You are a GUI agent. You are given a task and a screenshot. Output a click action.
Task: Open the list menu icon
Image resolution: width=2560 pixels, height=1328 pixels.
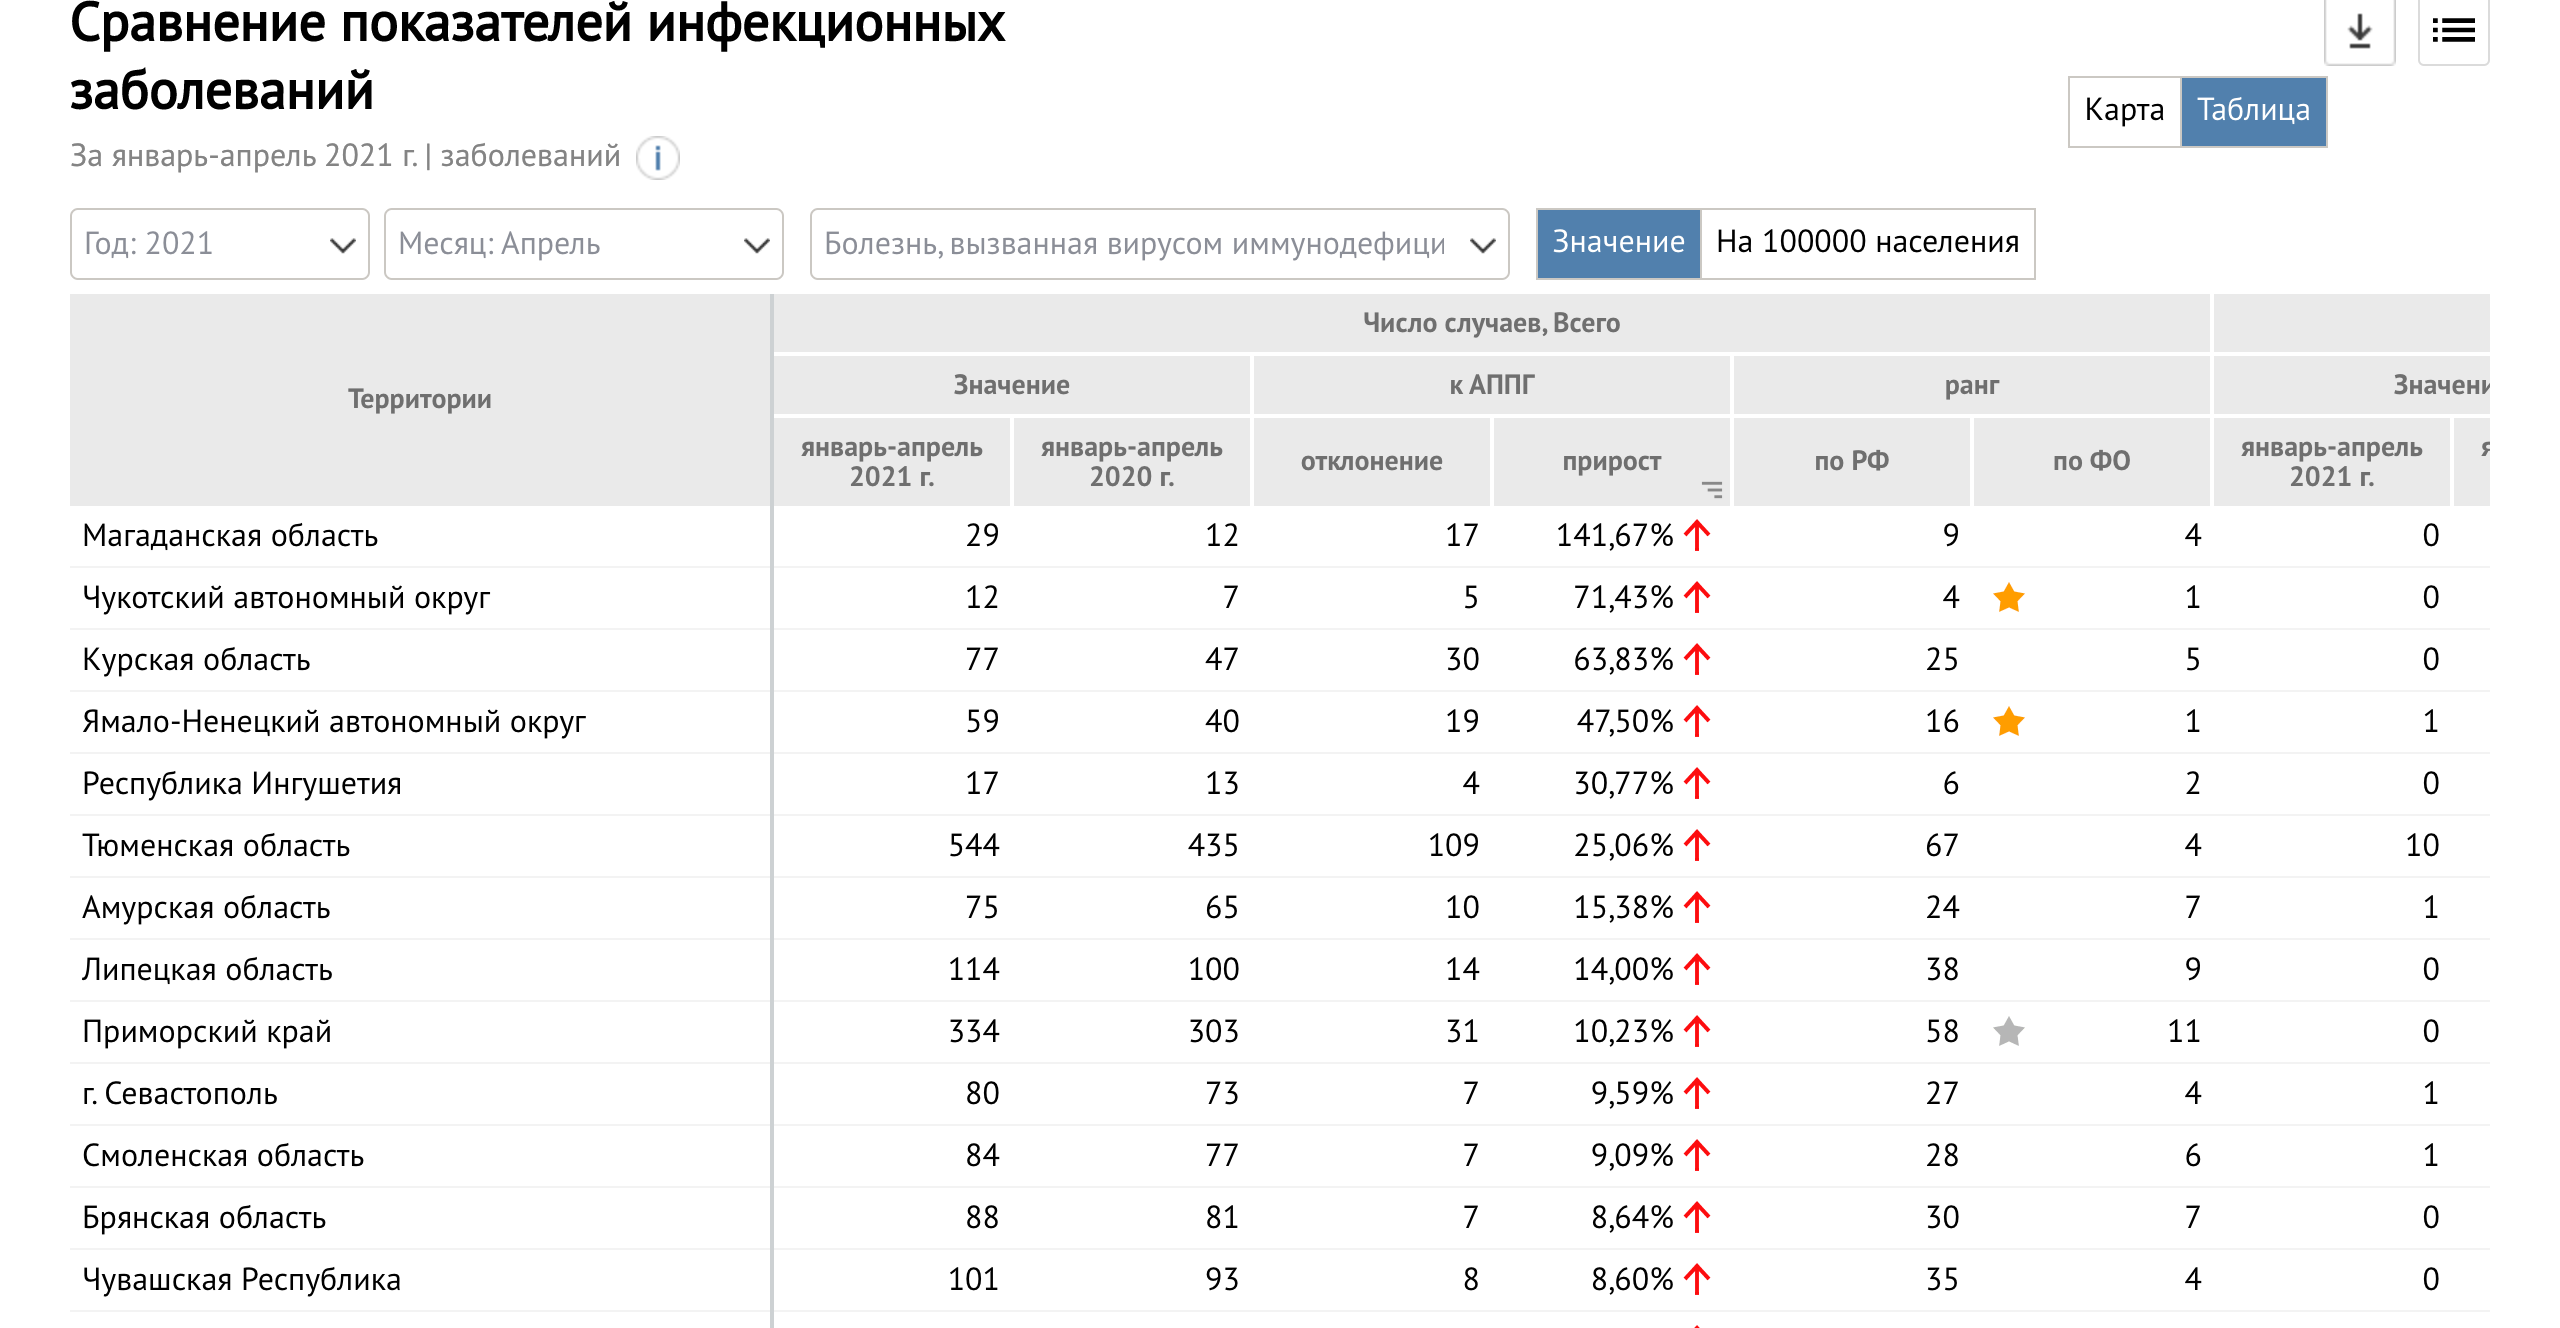[2453, 31]
